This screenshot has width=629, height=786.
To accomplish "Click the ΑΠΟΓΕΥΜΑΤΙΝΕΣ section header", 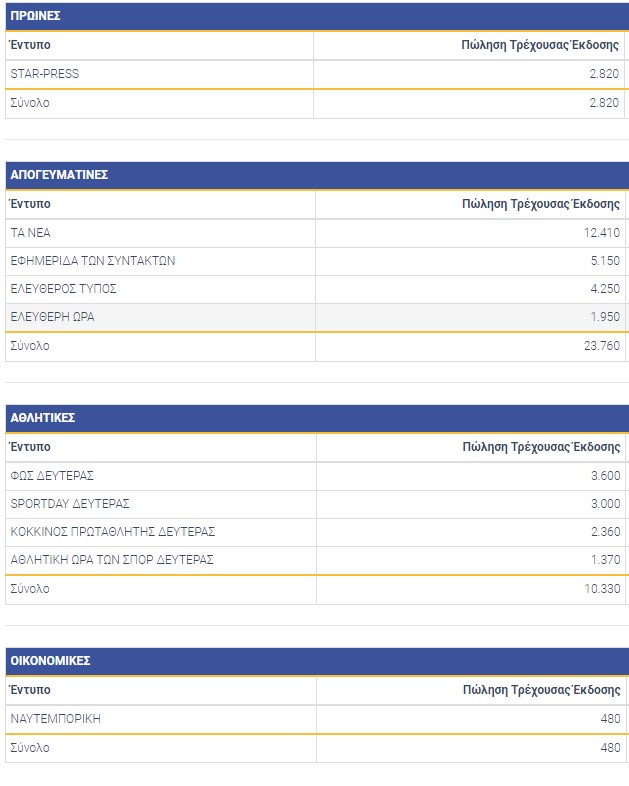I will pos(59,175).
